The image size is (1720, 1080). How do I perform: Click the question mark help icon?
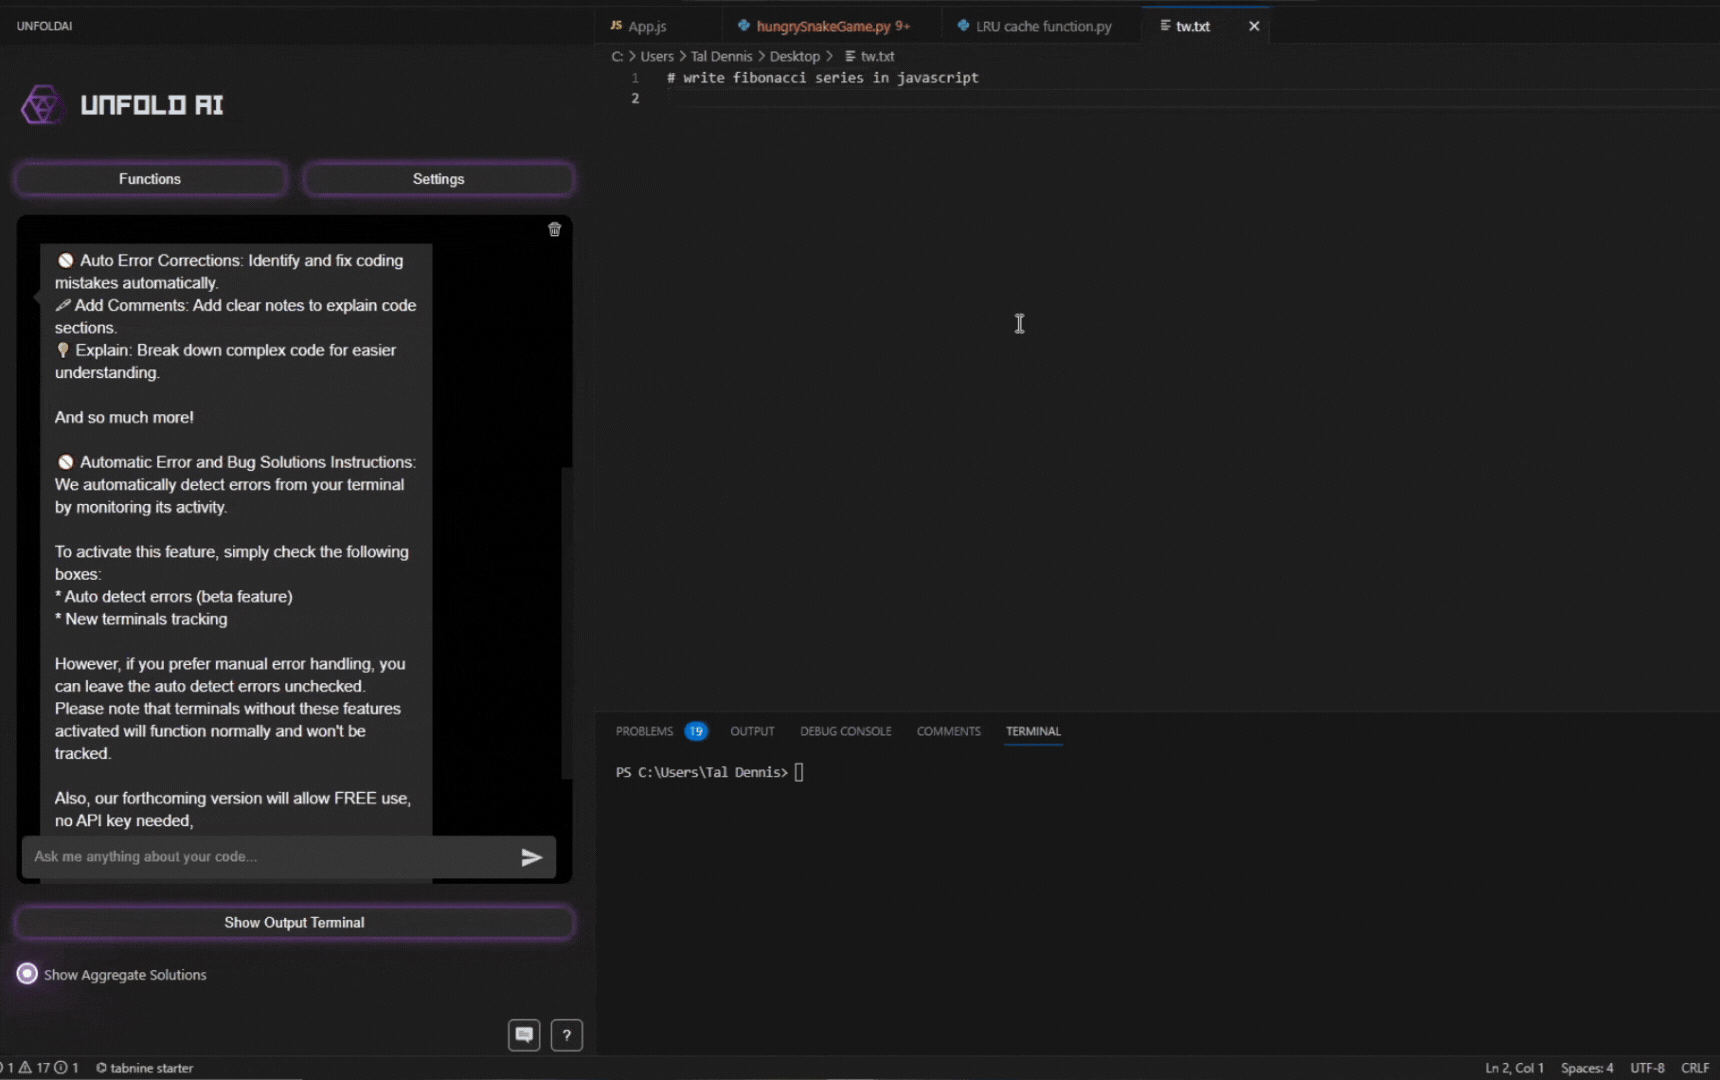pos(566,1035)
